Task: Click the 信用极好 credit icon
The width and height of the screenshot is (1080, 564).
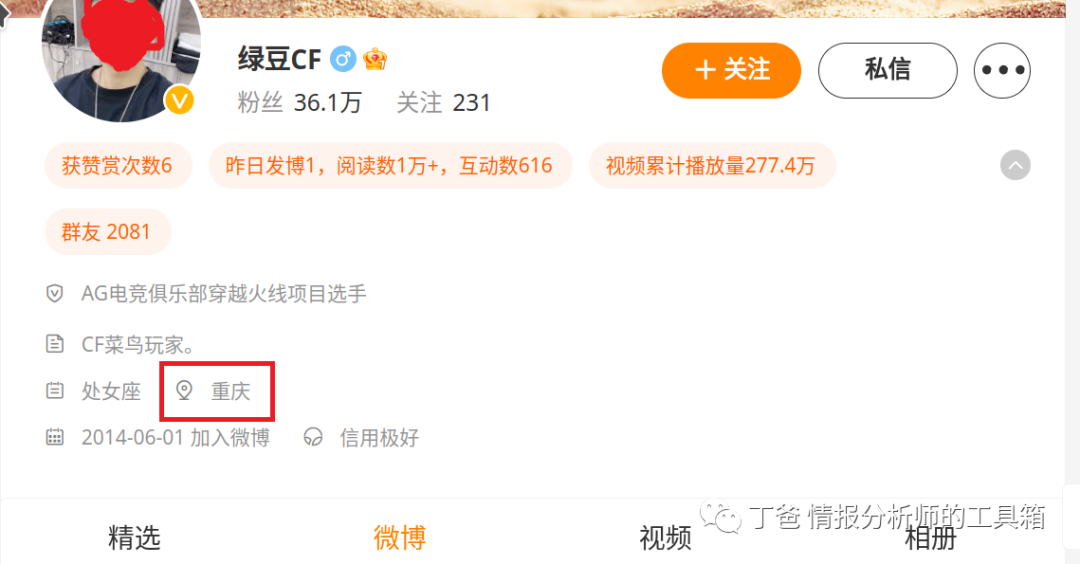Action: [x=313, y=437]
